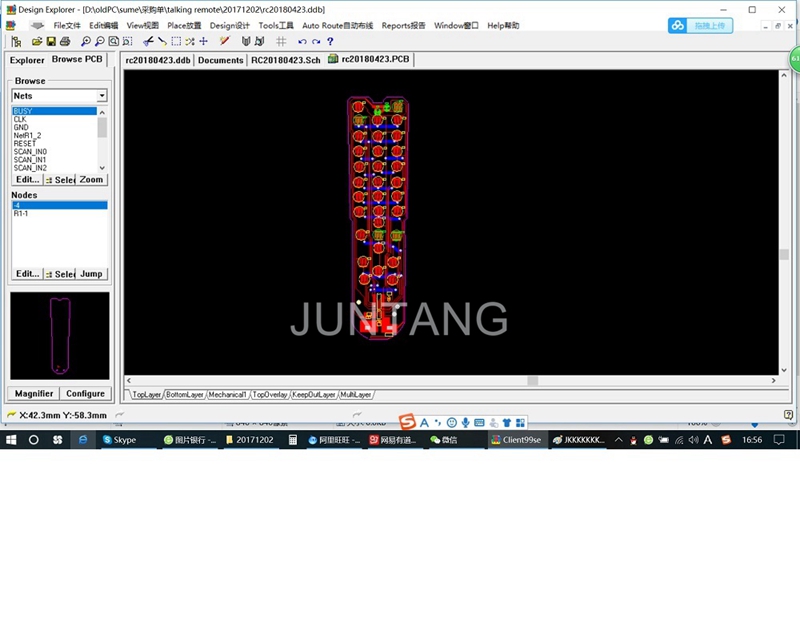Open the Sogou toolbox grid icon

(x=520, y=423)
